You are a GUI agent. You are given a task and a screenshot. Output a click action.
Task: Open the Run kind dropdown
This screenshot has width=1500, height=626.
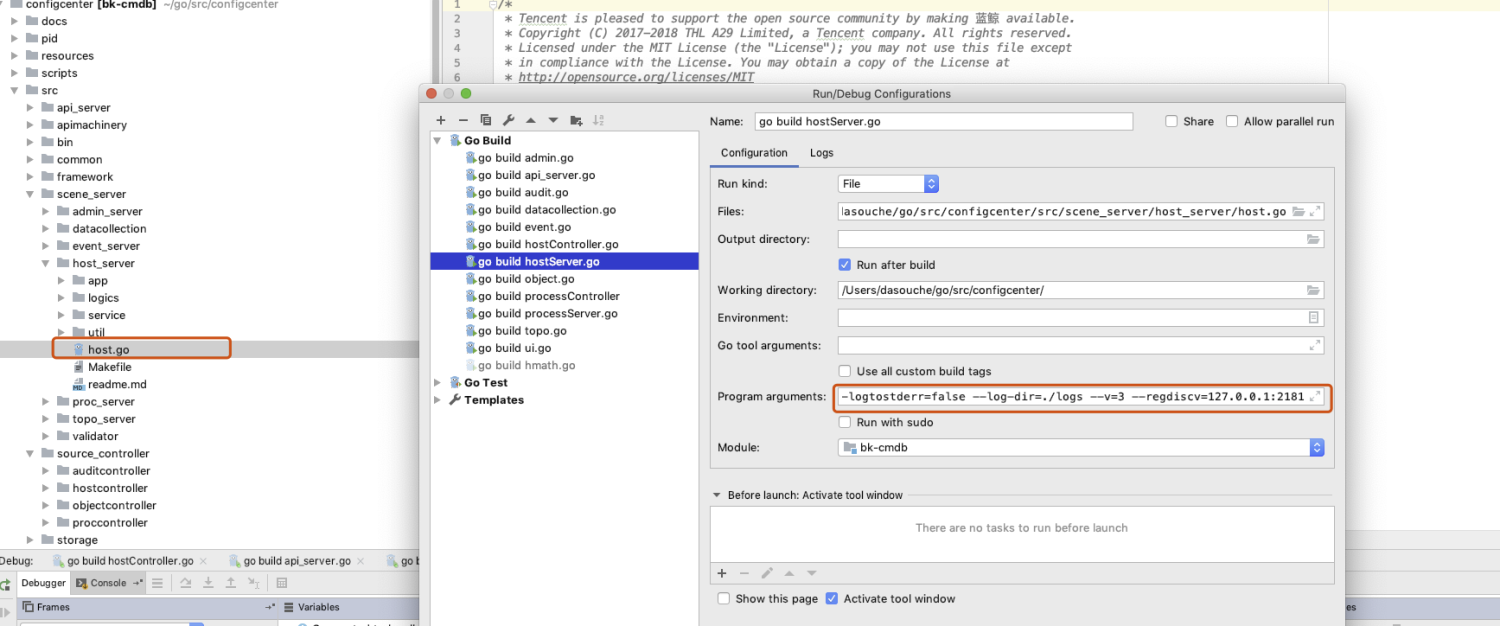(x=888, y=184)
